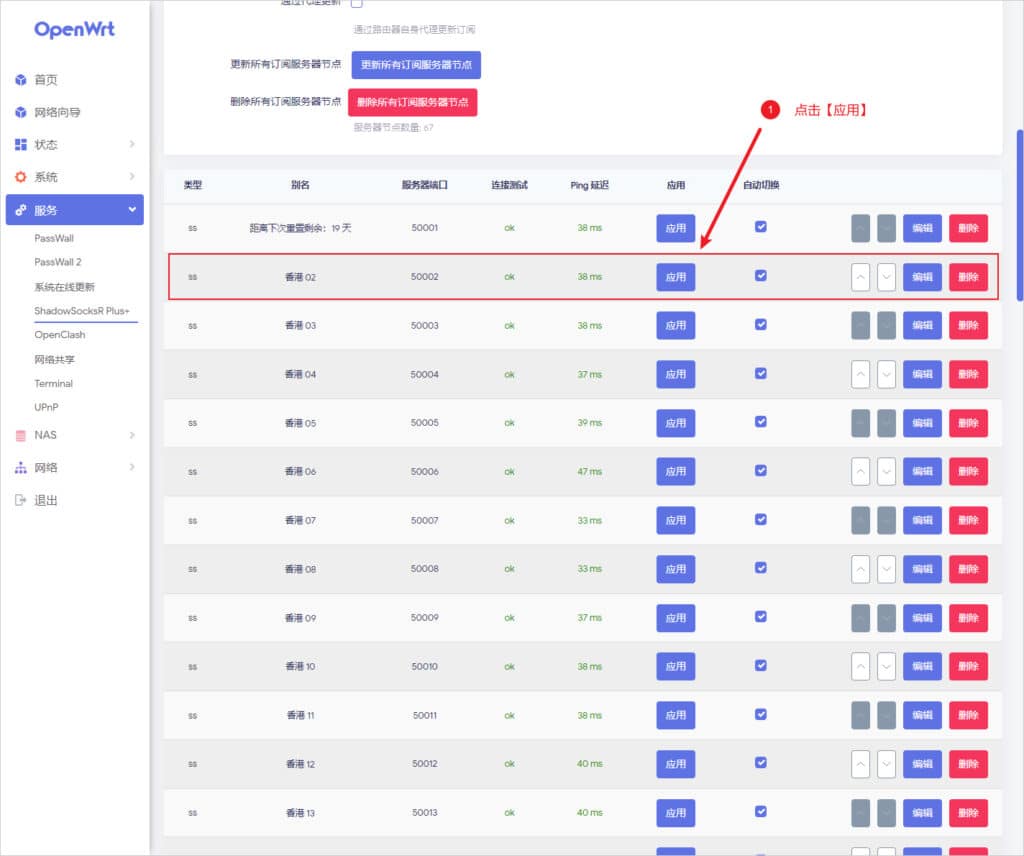Click red 删除所有订阅服务器节点 button
This screenshot has height=856, width=1024.
click(412, 102)
